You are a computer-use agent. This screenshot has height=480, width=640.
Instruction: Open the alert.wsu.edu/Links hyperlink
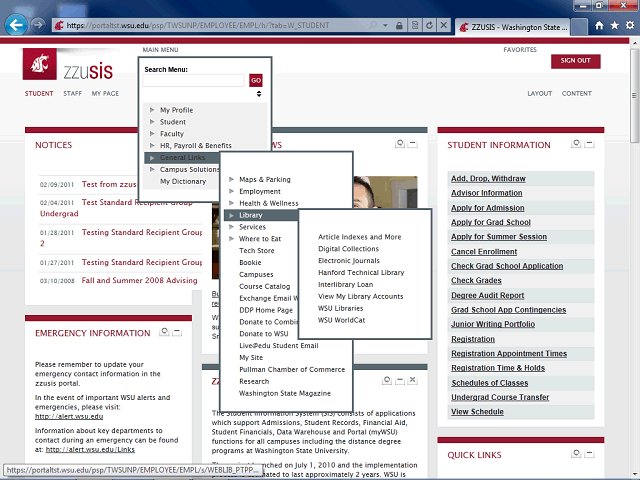90,449
